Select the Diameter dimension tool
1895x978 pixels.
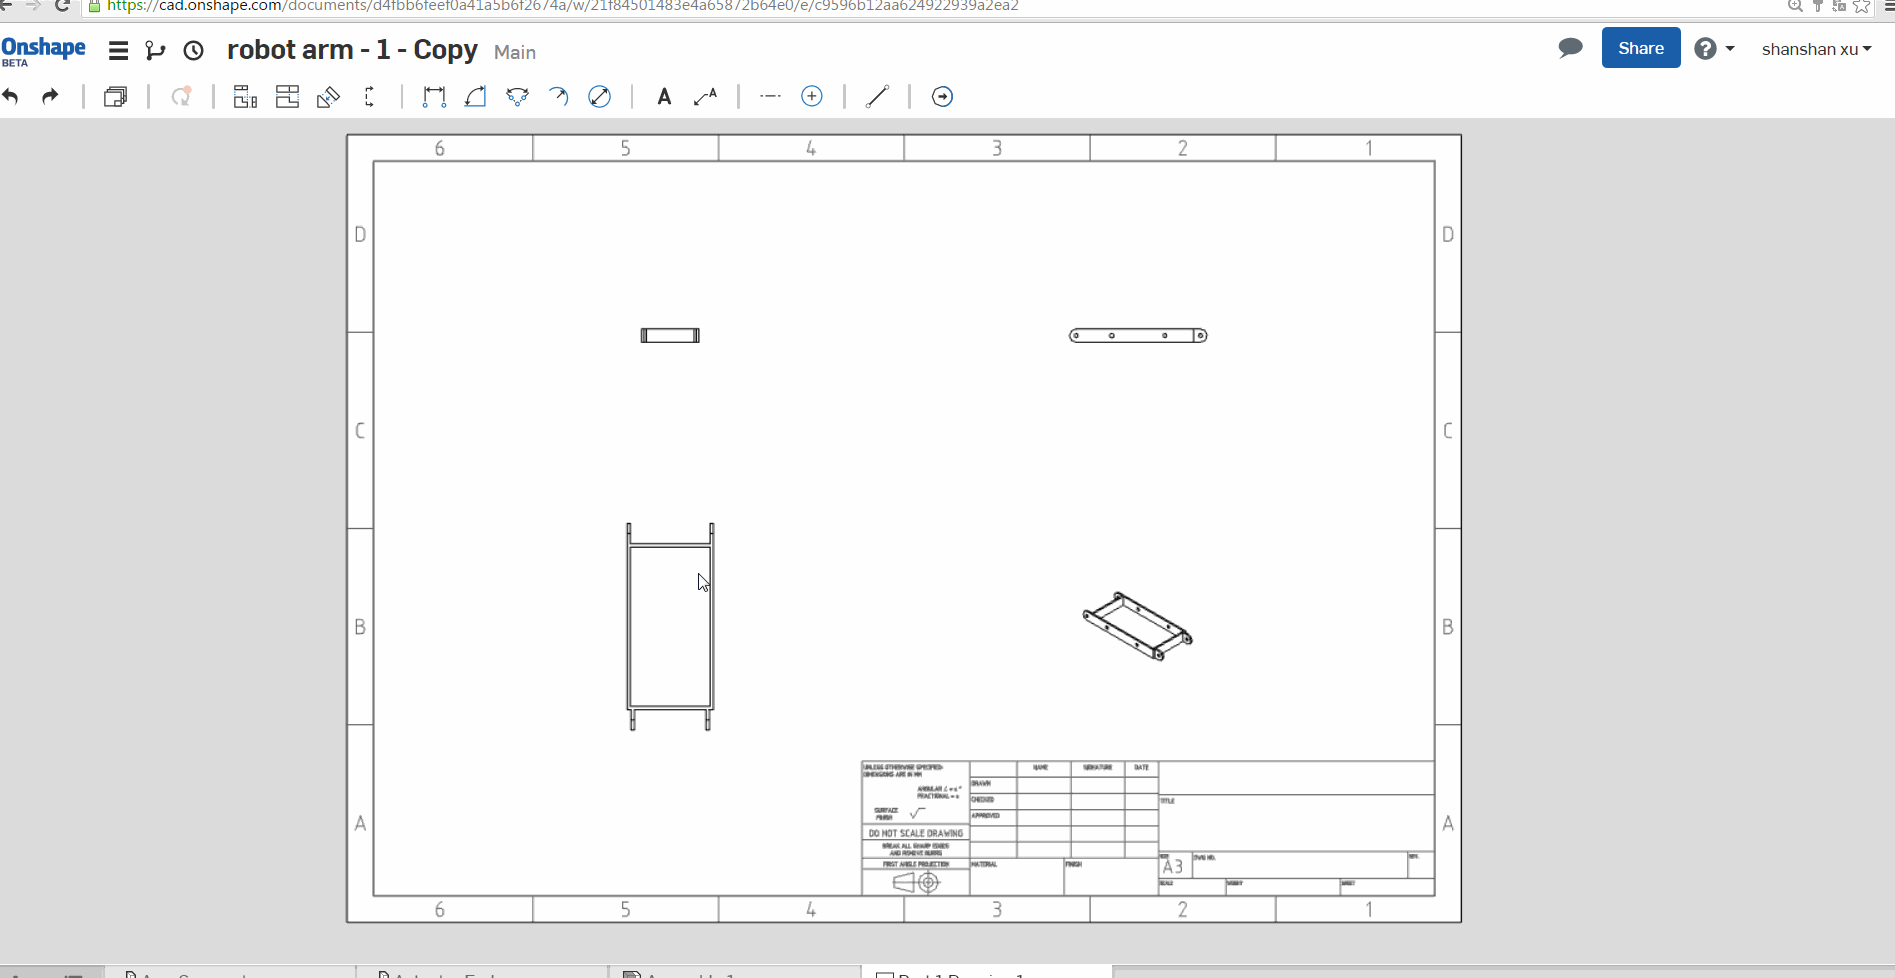click(599, 96)
